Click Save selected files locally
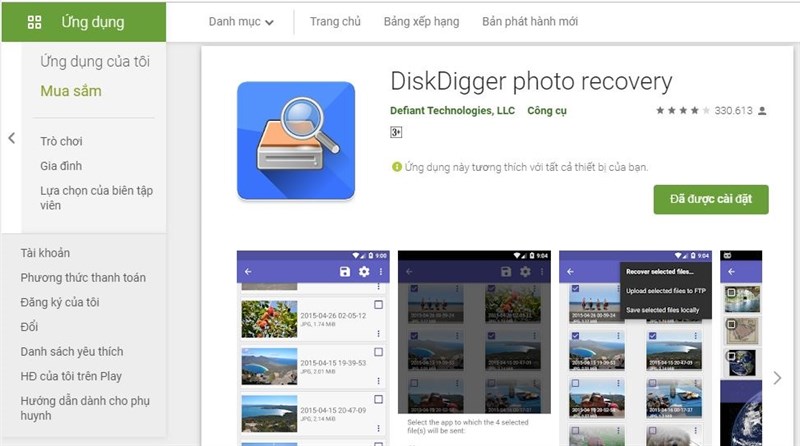The width and height of the screenshot is (800, 446). (662, 310)
